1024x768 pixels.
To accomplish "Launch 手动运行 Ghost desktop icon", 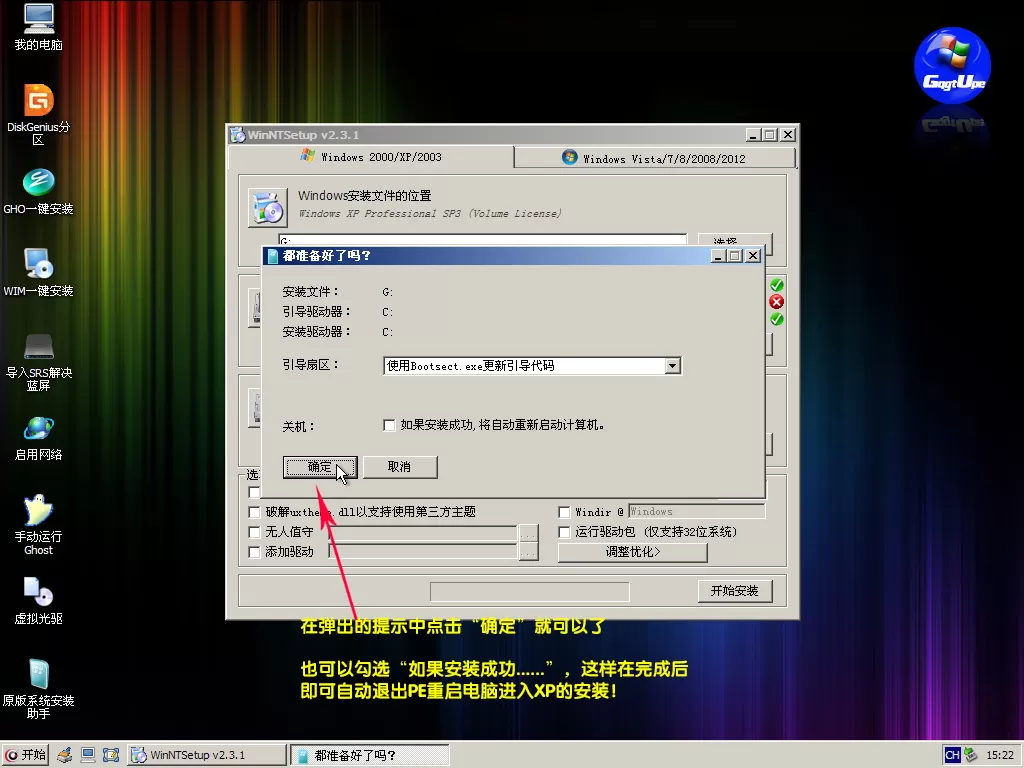I will (38, 511).
